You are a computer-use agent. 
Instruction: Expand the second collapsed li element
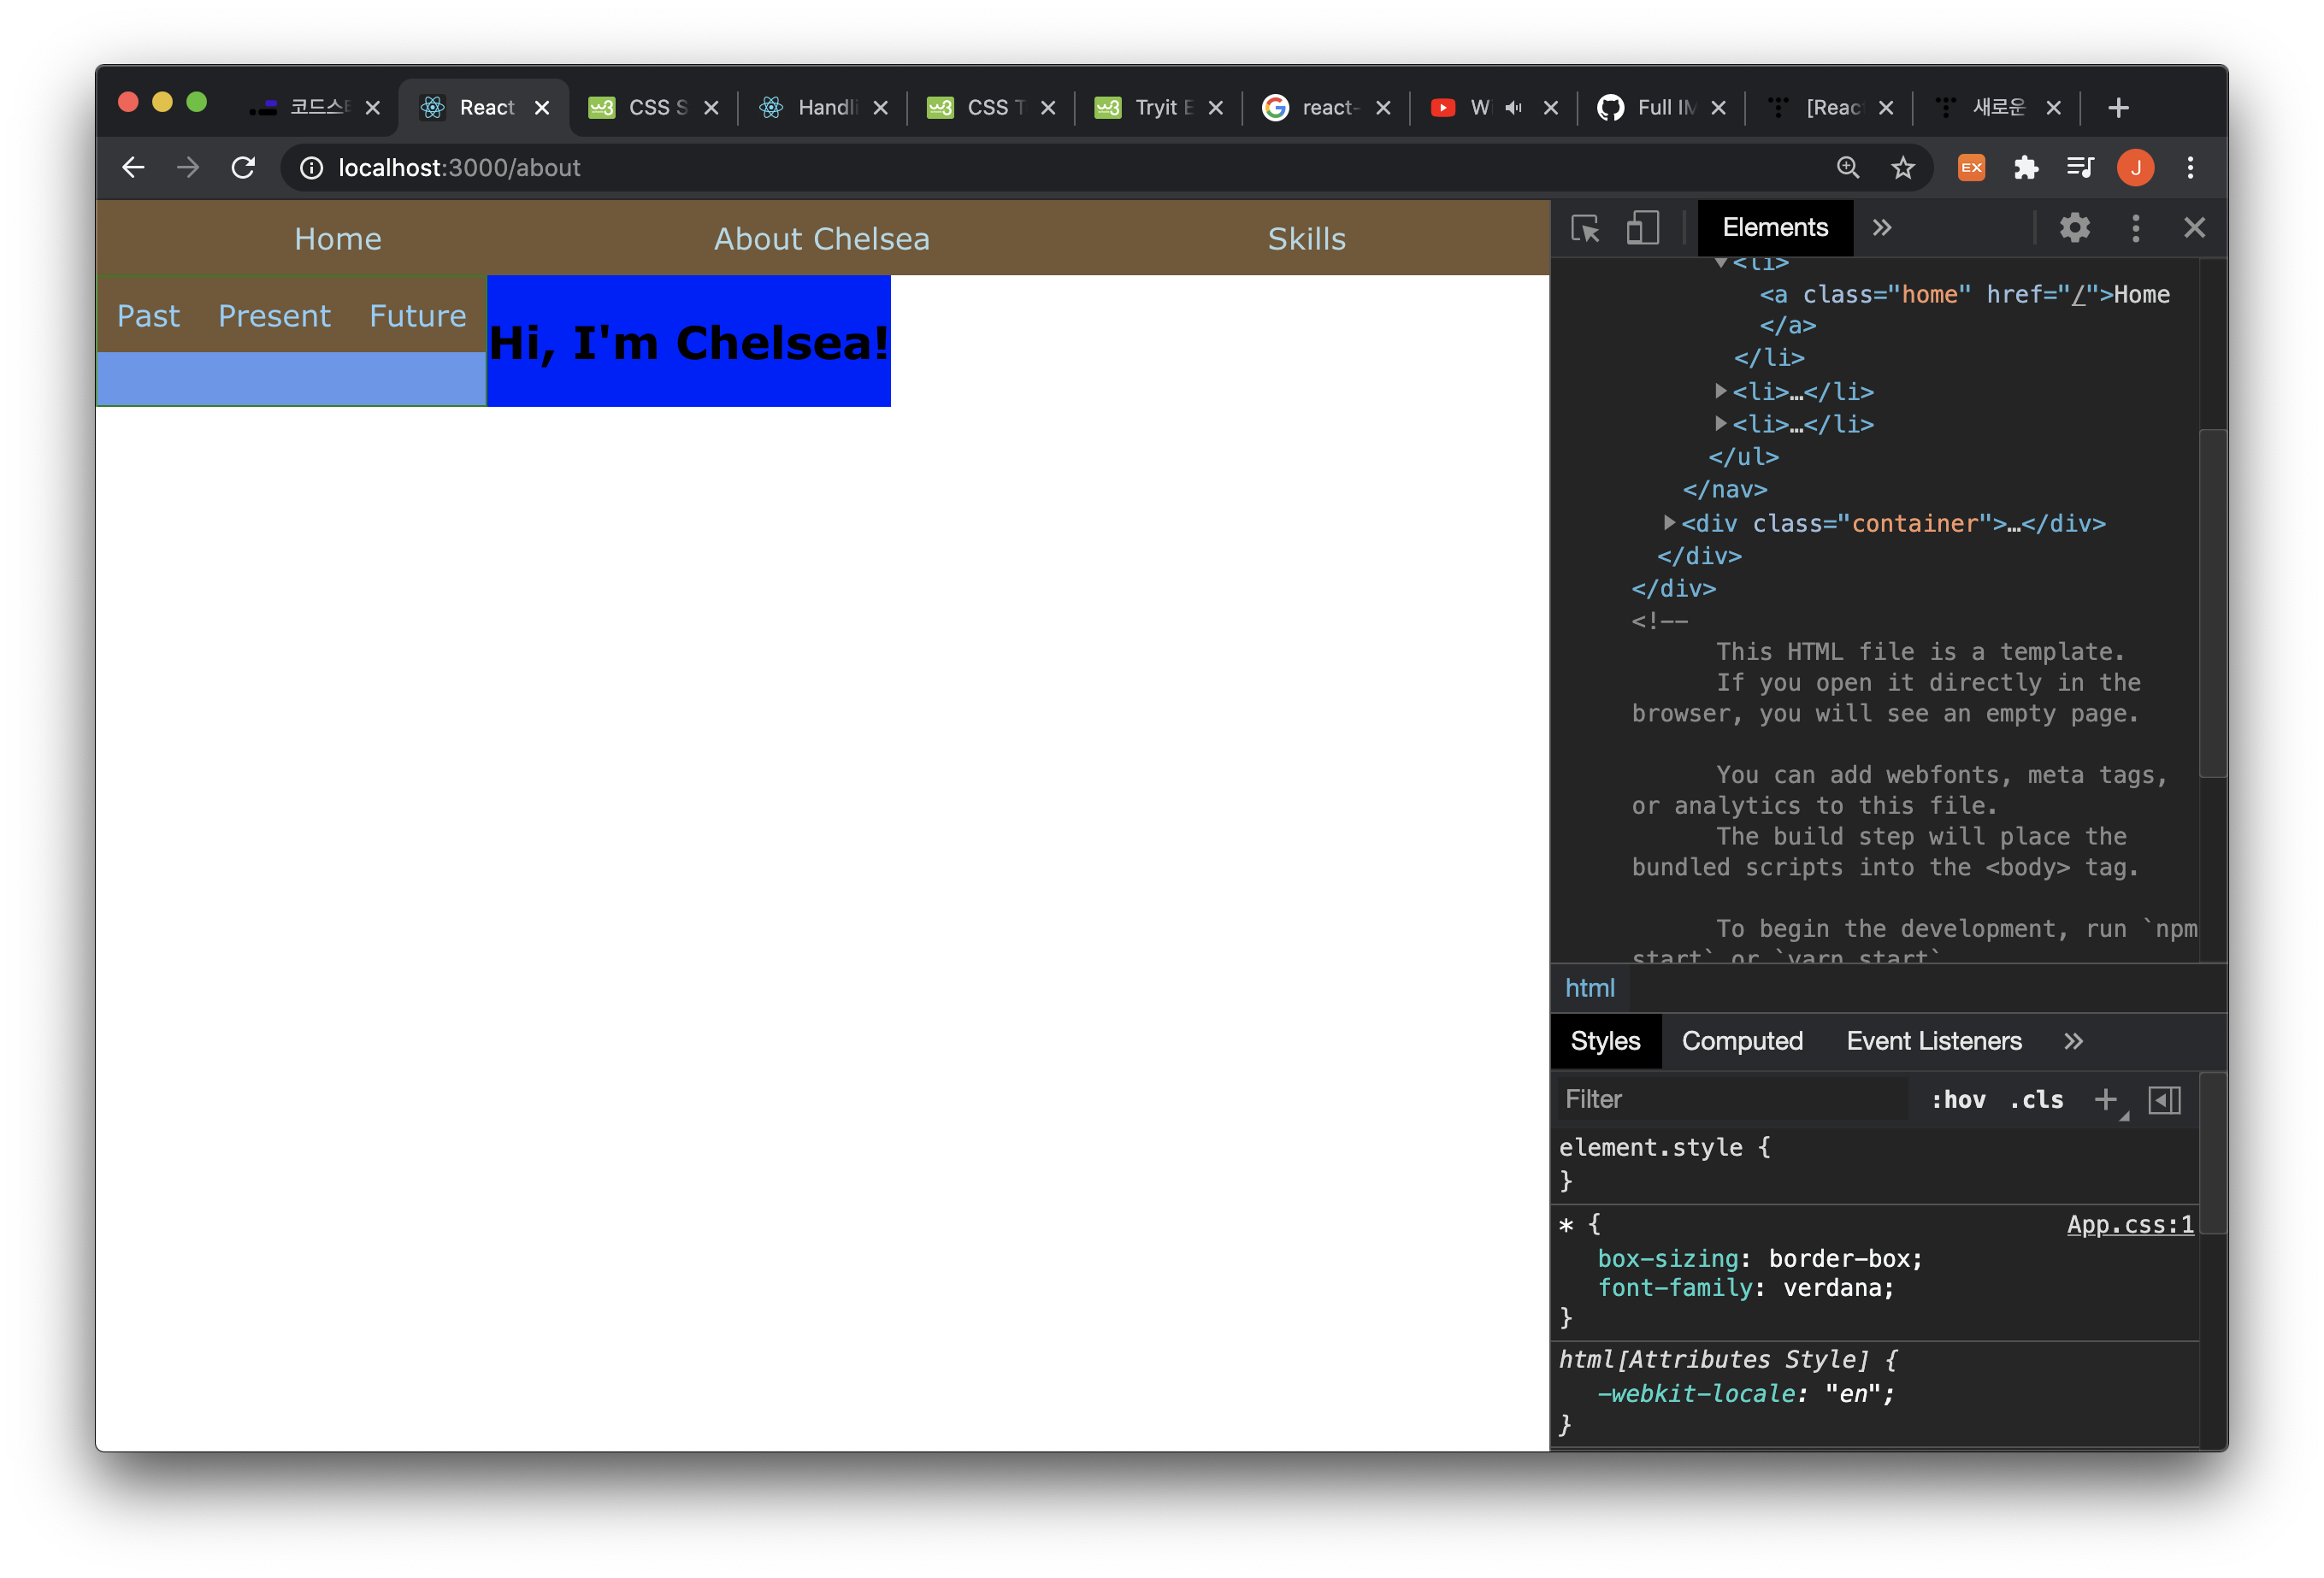click(x=1721, y=424)
